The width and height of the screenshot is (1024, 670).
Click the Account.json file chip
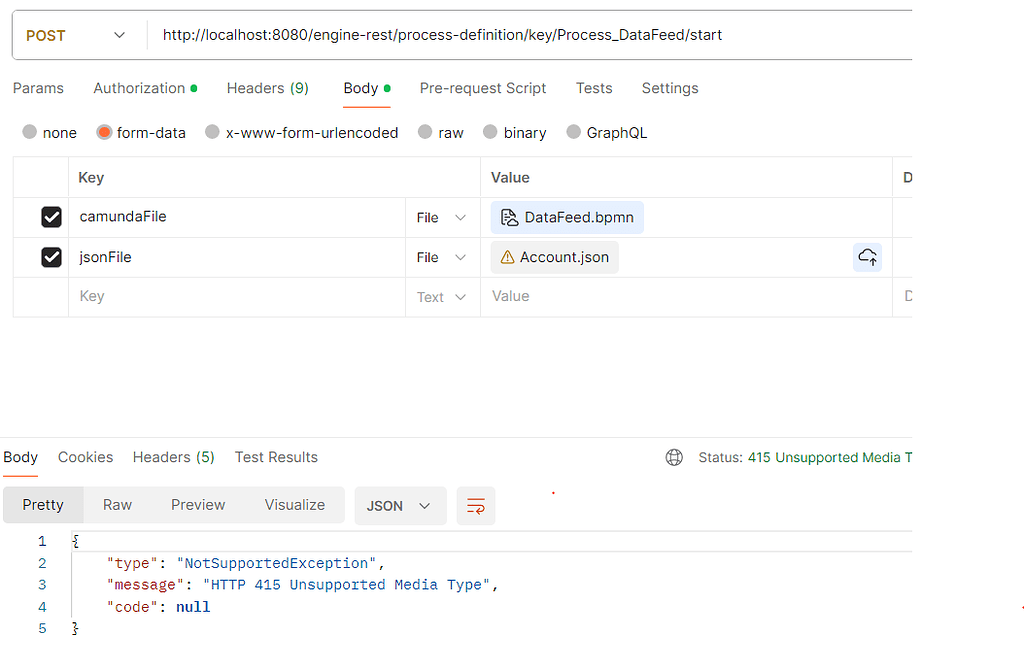point(554,256)
